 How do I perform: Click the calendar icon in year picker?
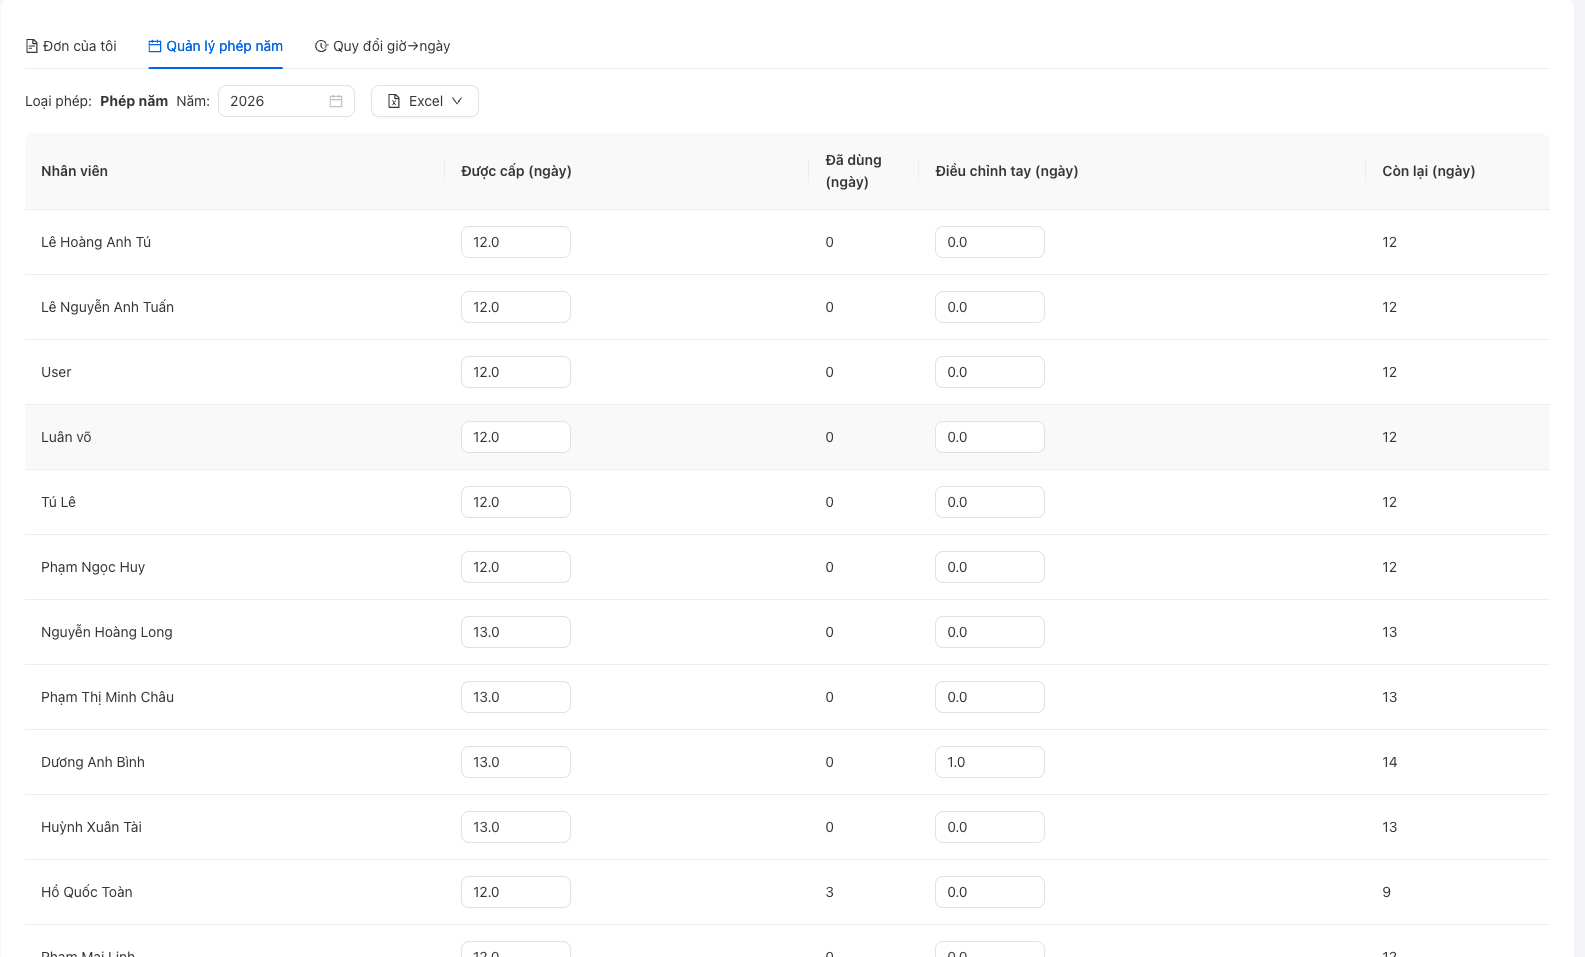(336, 101)
